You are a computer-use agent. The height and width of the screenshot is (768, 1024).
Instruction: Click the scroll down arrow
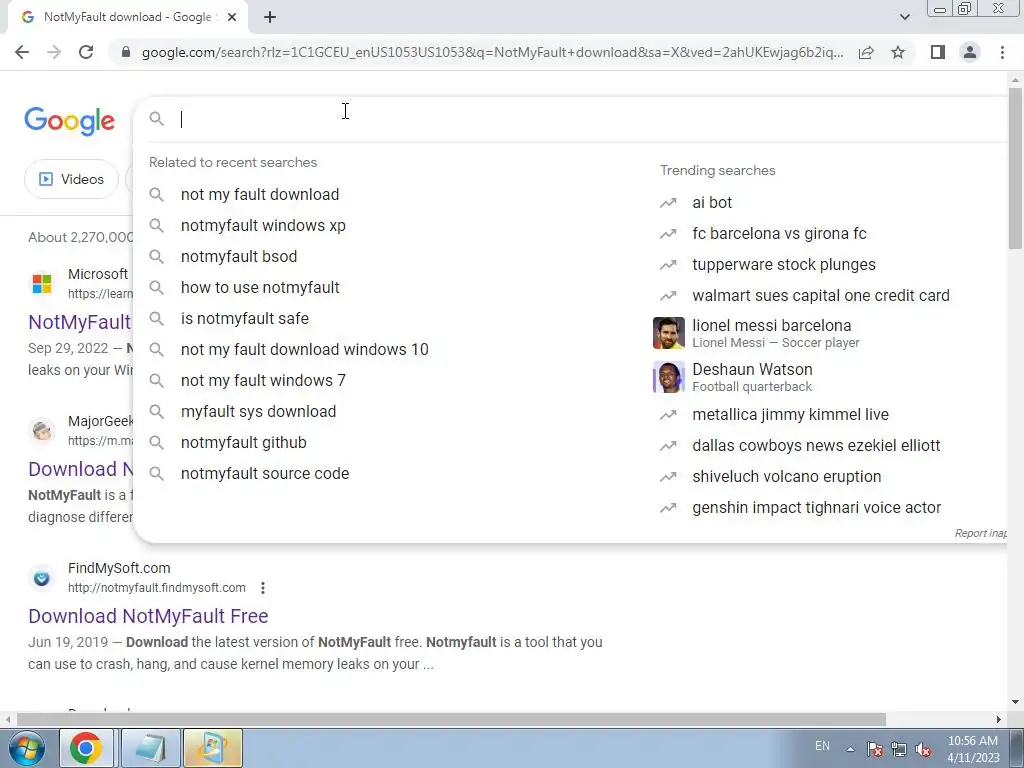point(1016,703)
